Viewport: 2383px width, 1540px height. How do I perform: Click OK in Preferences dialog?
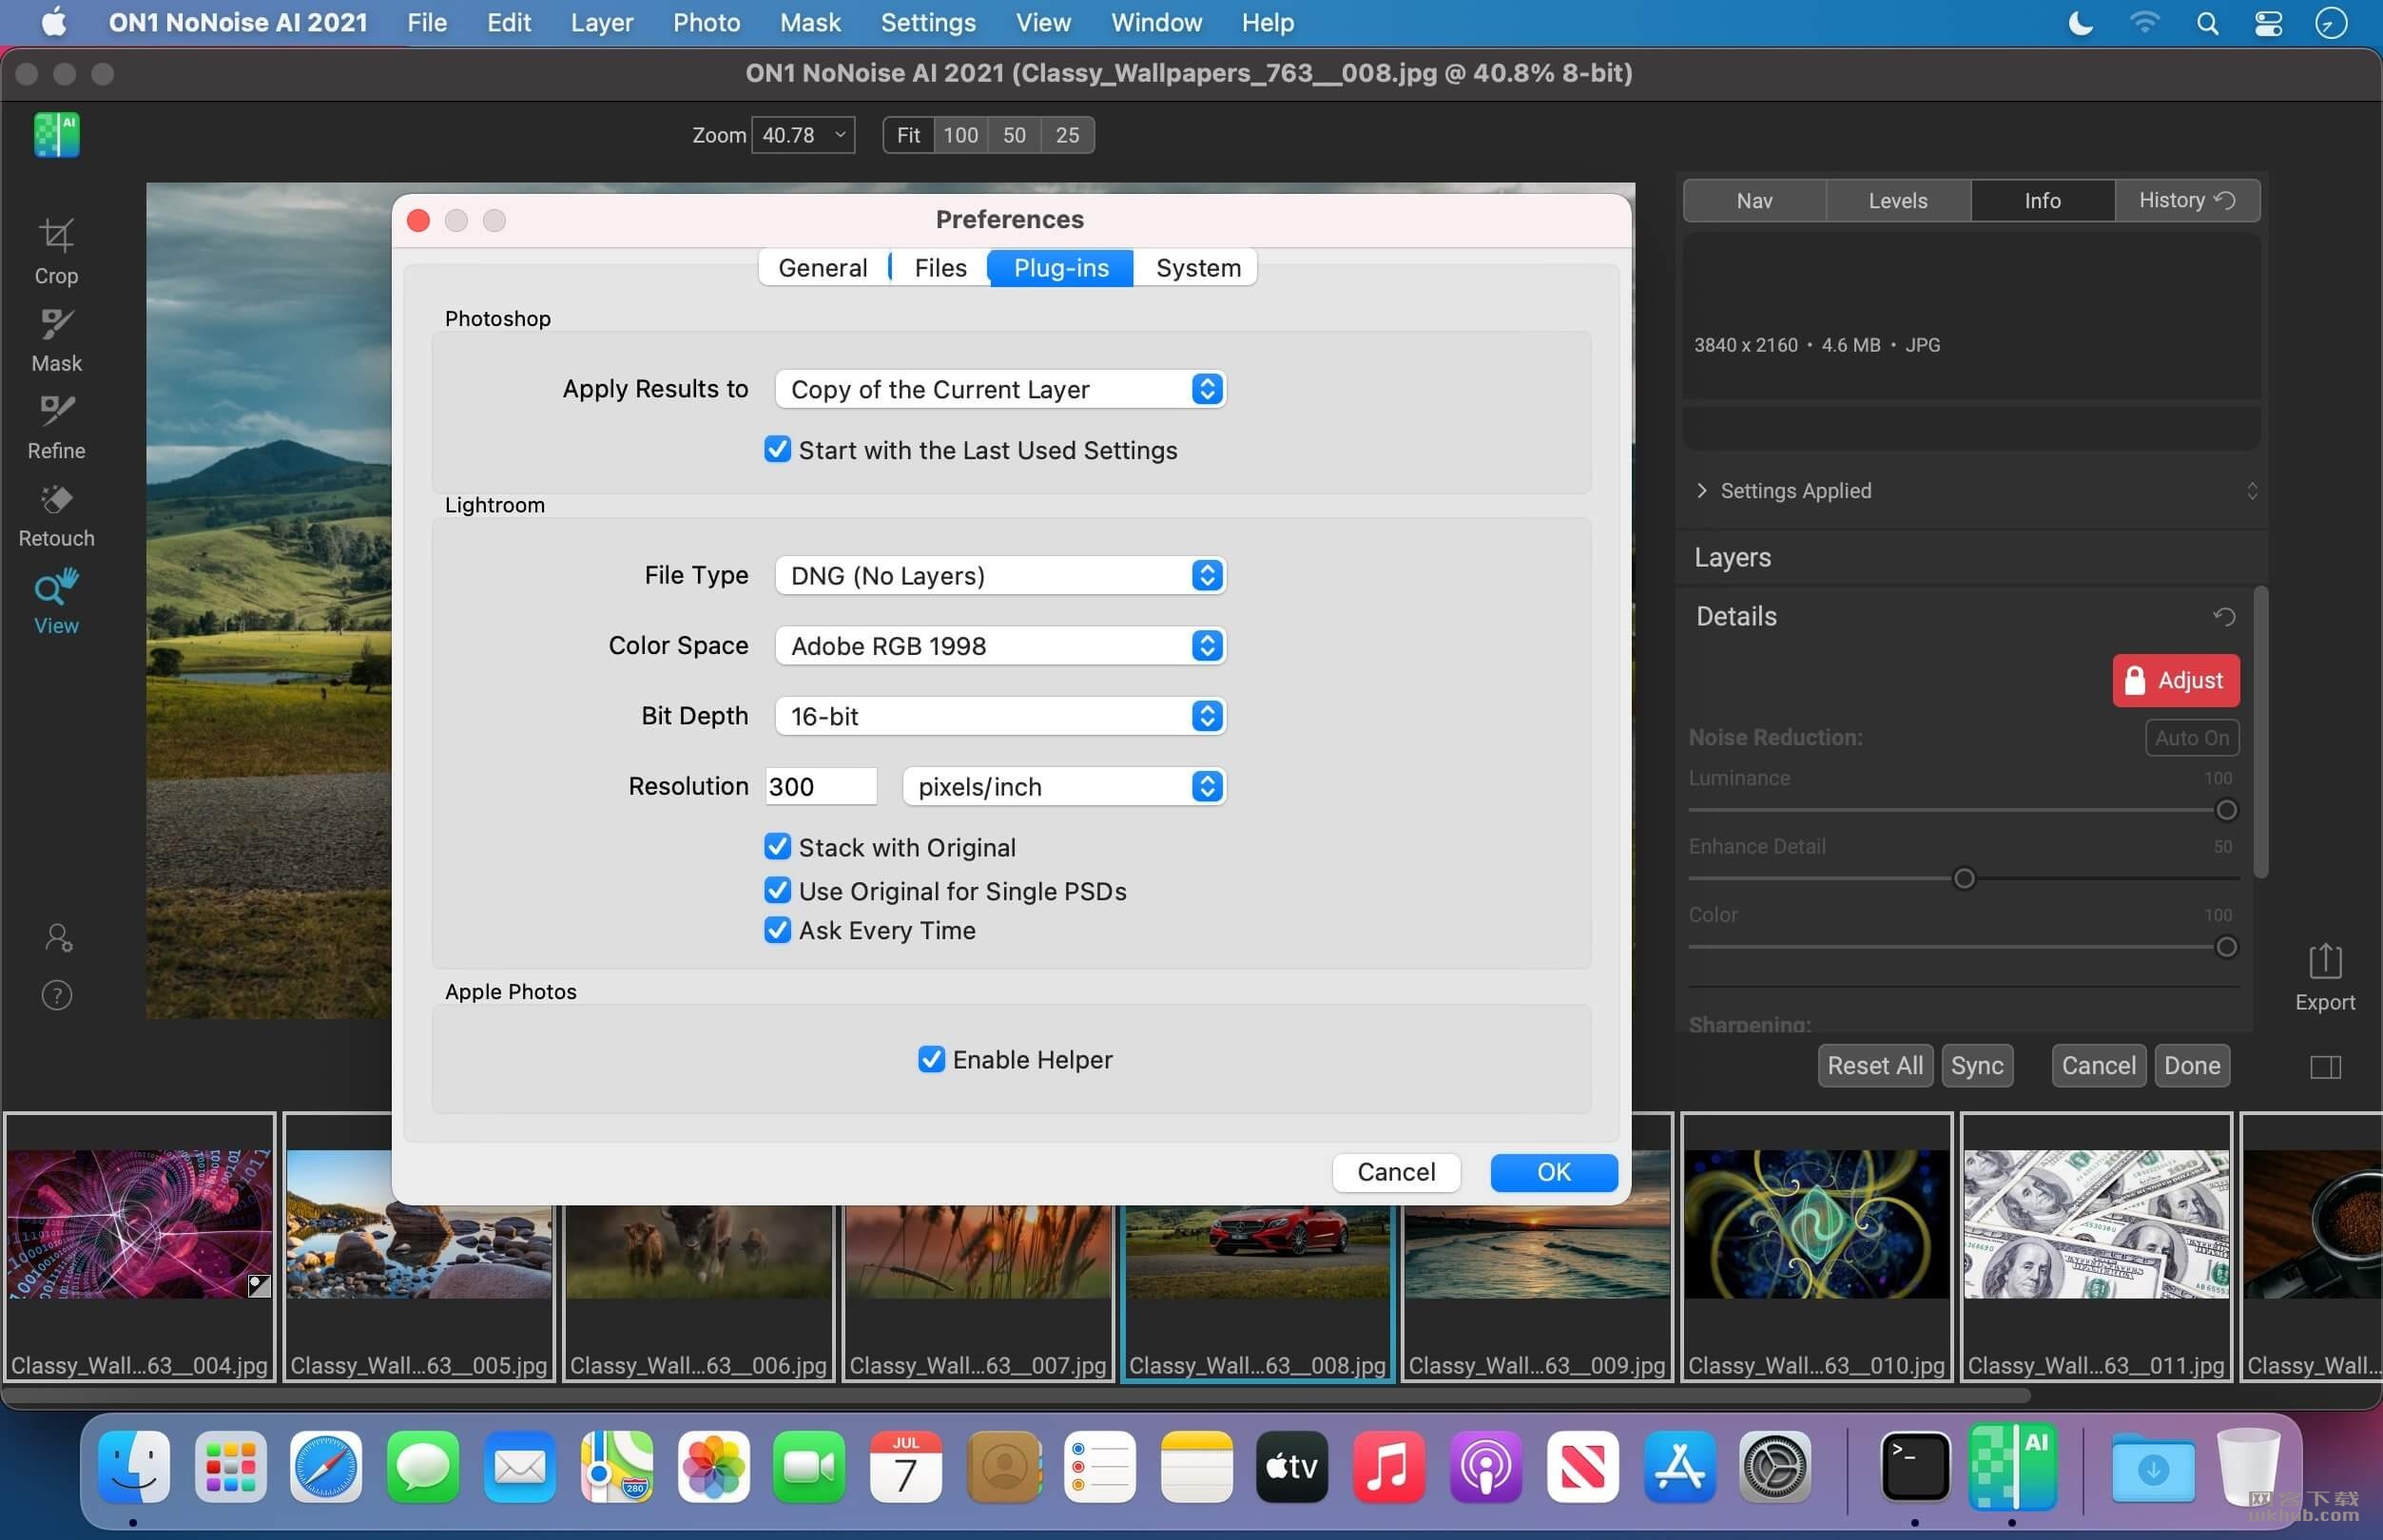tap(1553, 1171)
